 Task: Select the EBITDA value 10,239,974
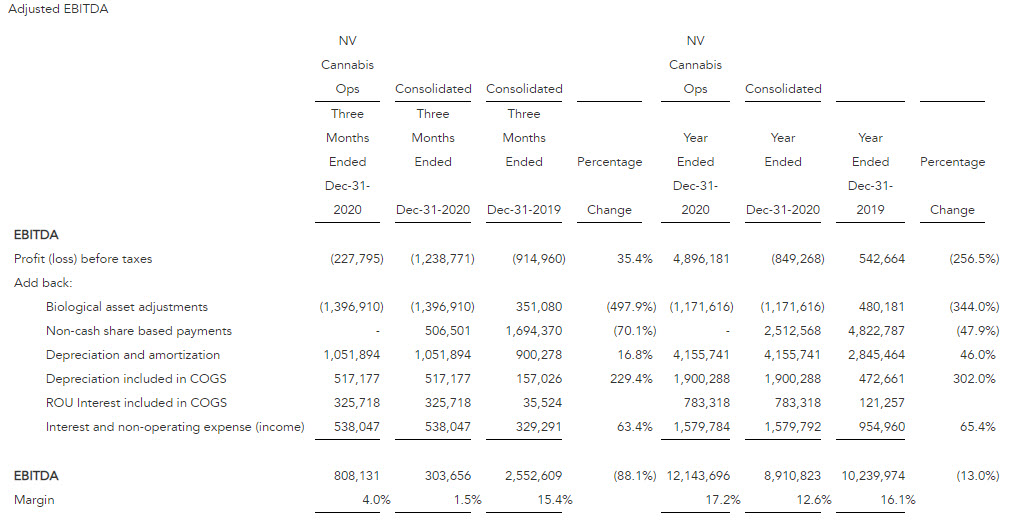874,476
